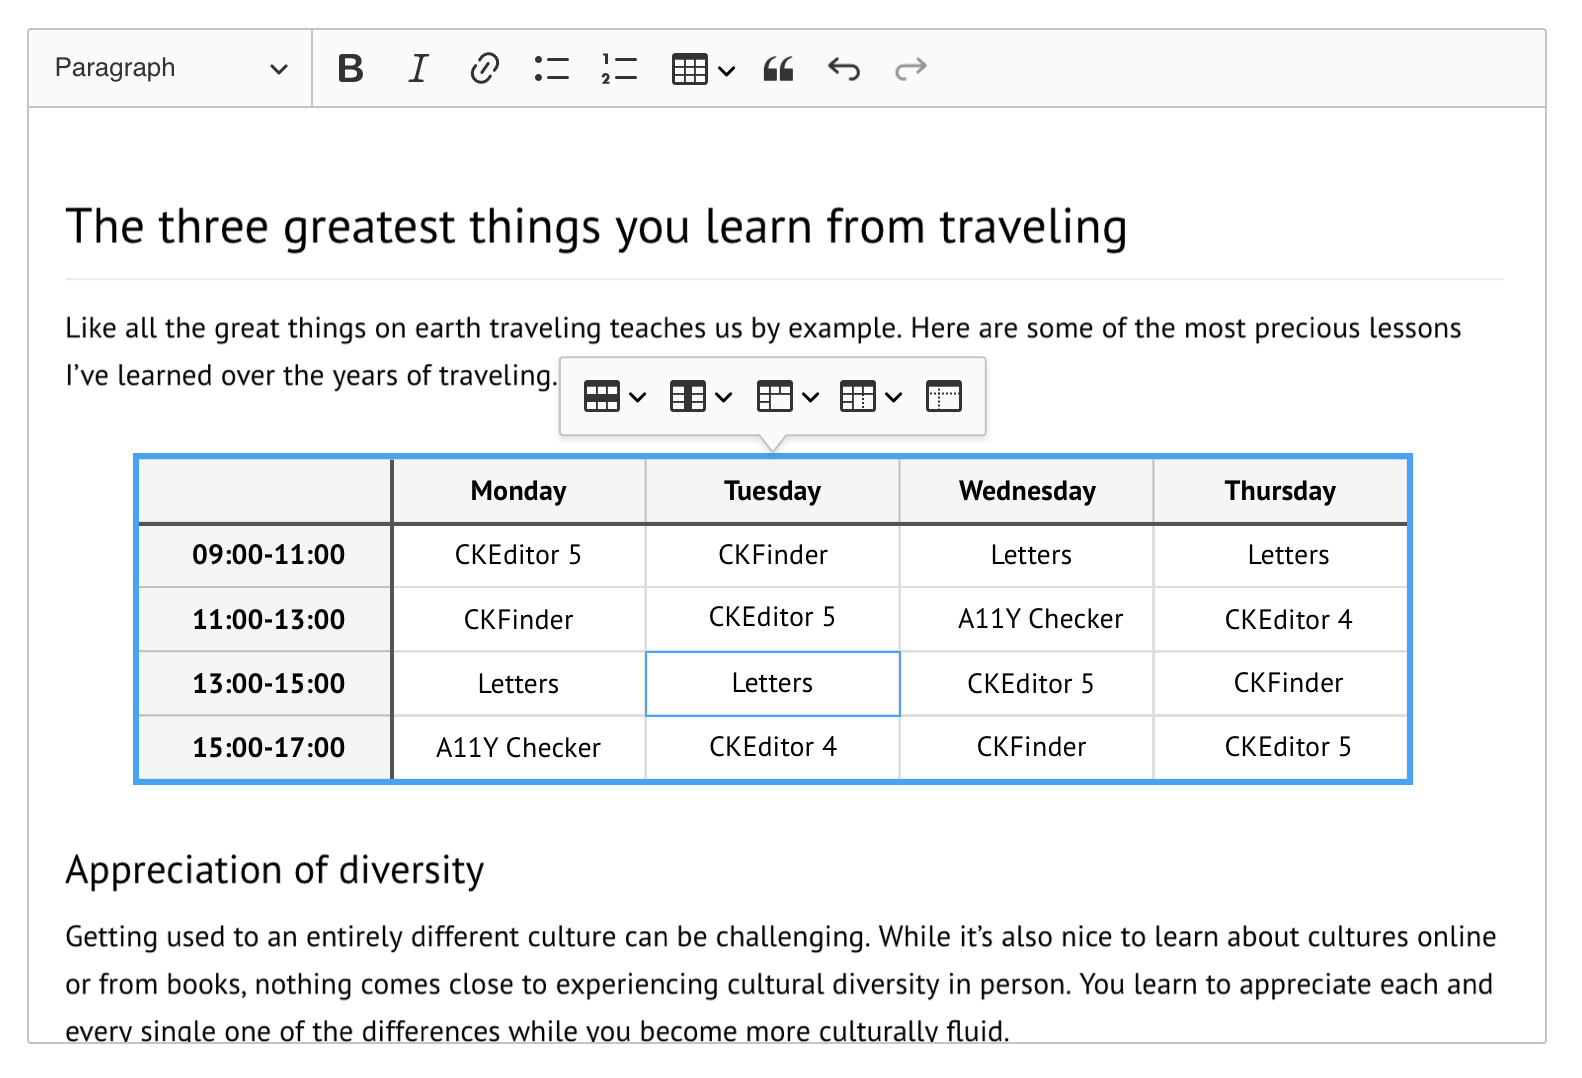The image size is (1582, 1078).
Task: Undo the last change
Action: coord(844,68)
